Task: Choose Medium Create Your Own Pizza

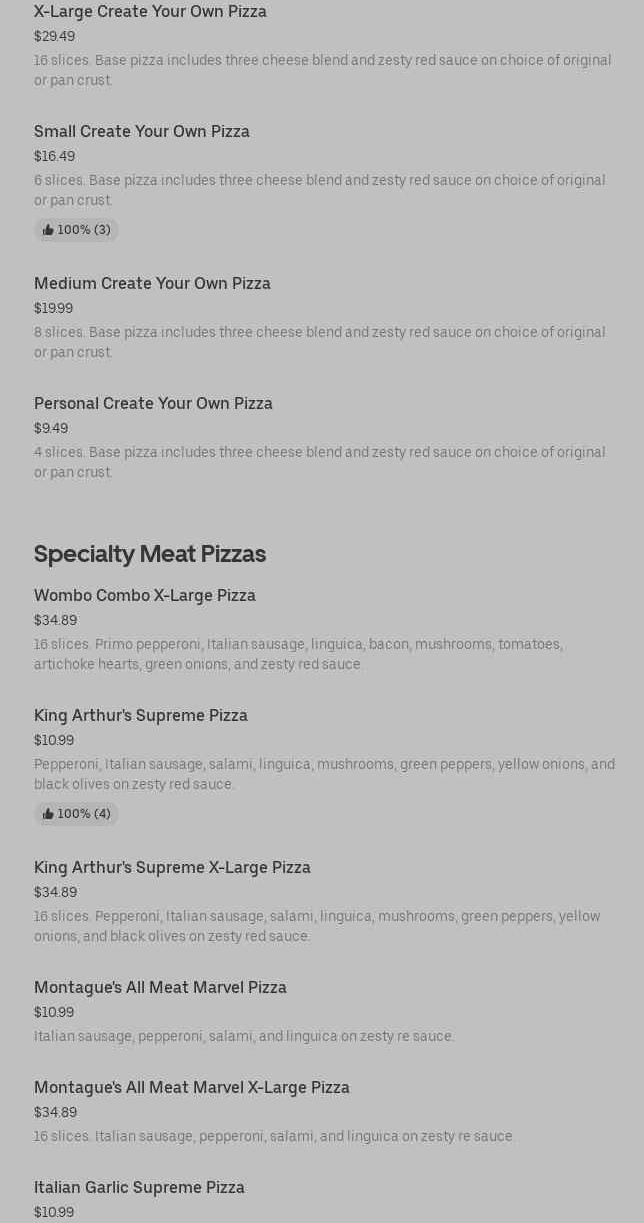Action: pyautogui.click(x=152, y=283)
